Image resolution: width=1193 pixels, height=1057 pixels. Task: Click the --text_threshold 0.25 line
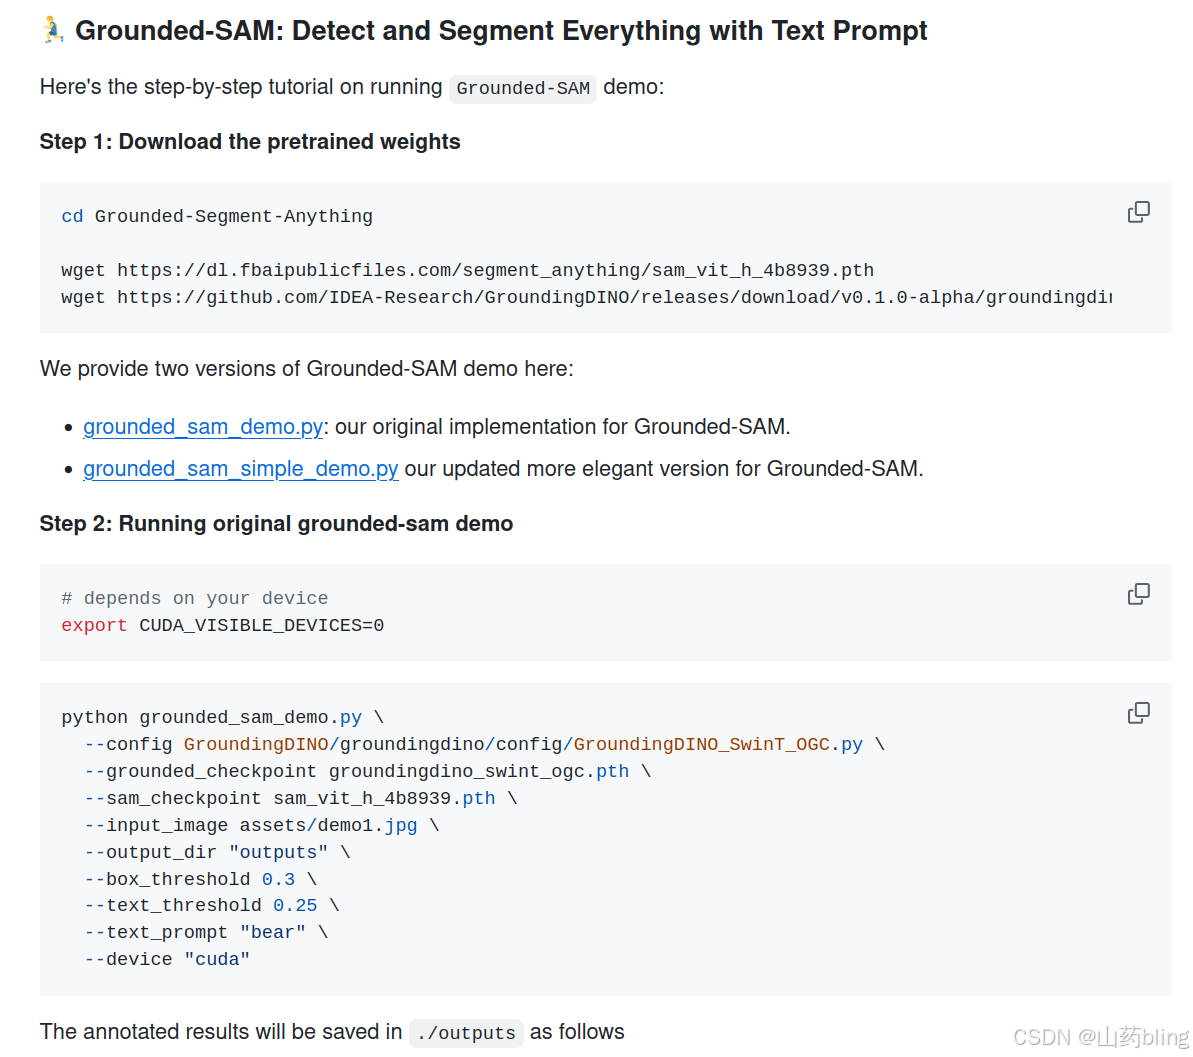(212, 906)
